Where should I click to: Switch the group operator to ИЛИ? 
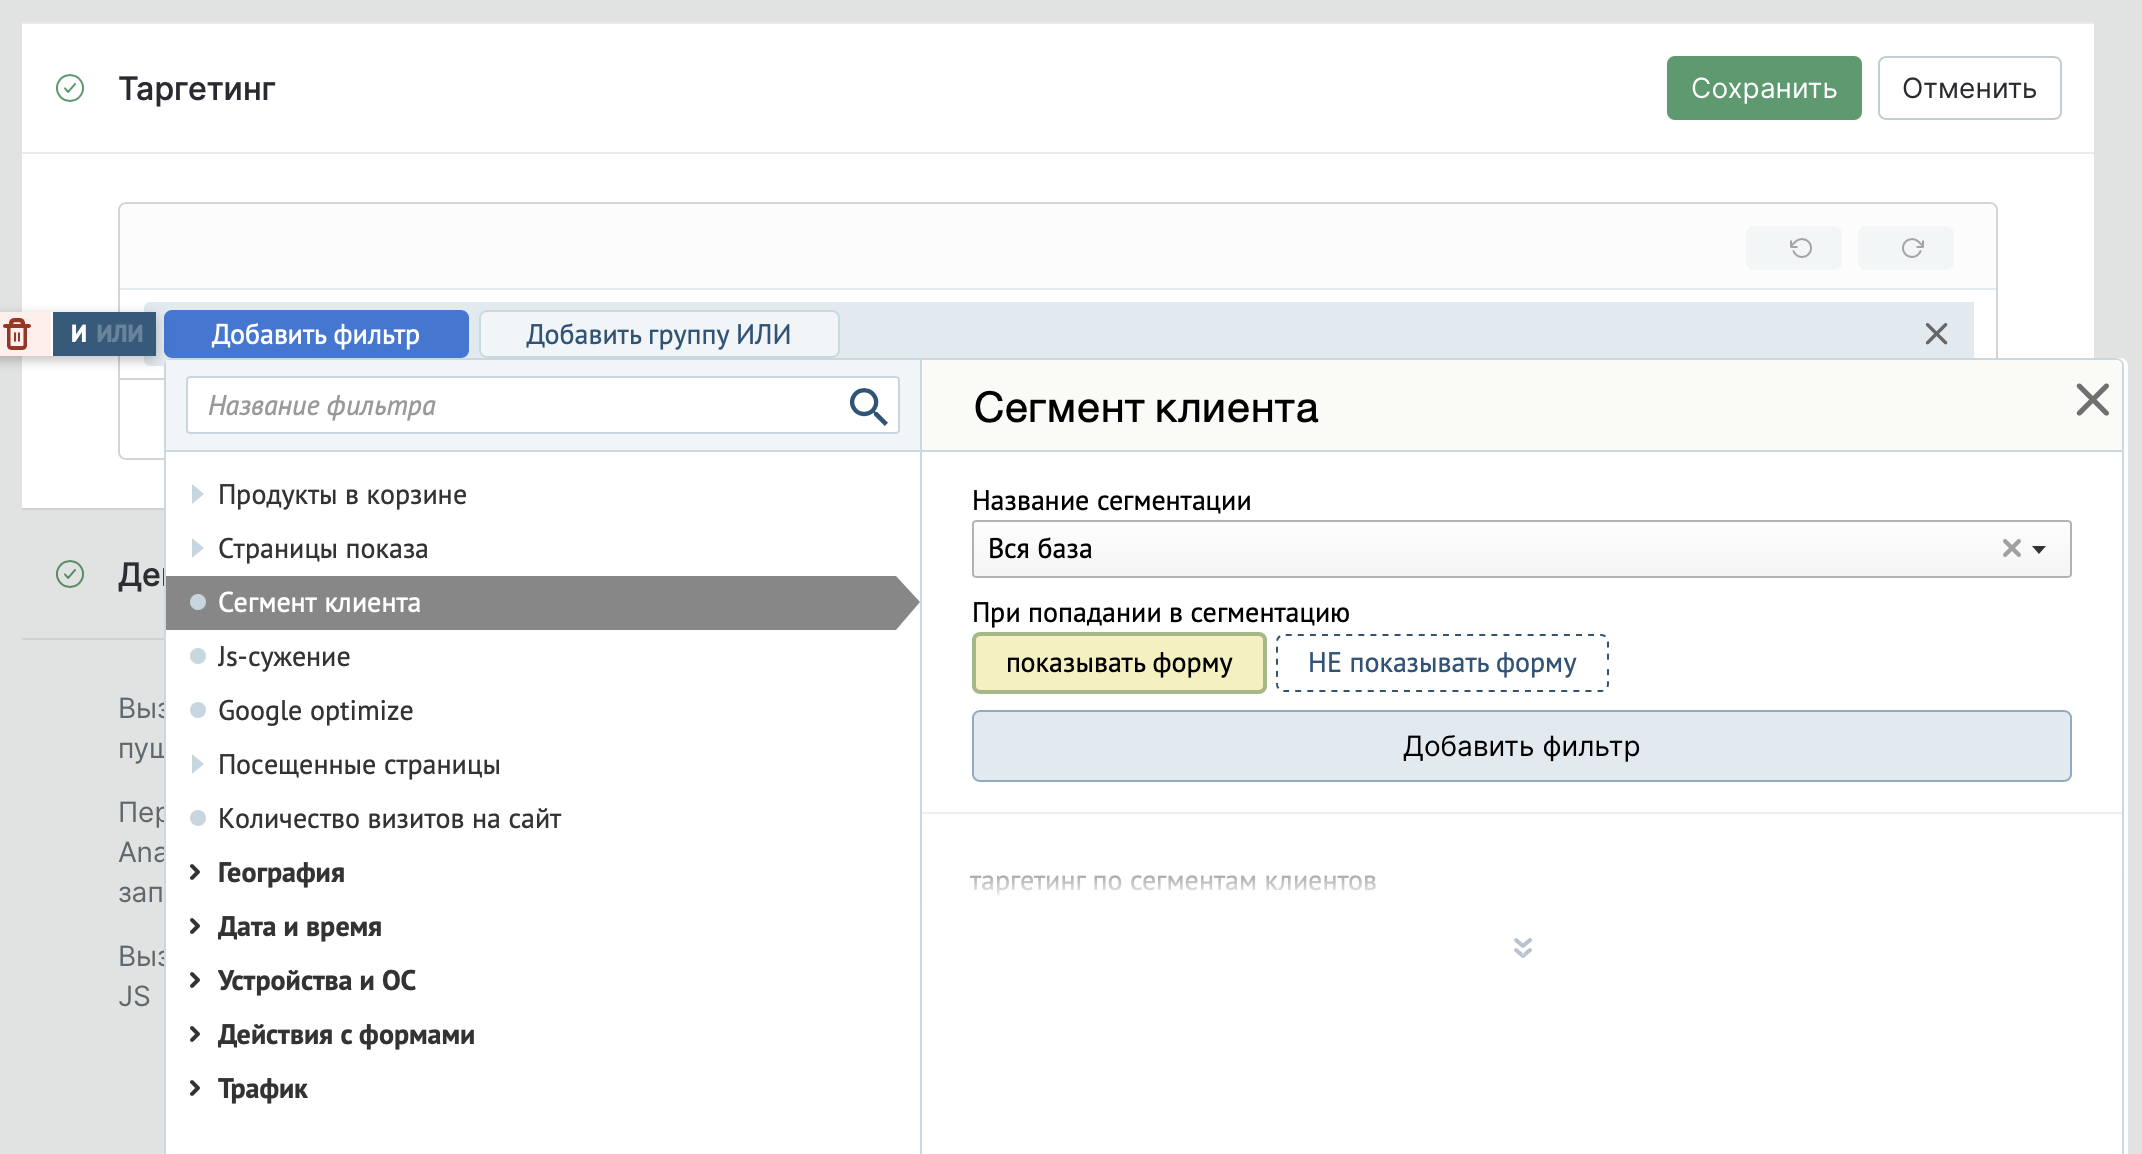(120, 334)
